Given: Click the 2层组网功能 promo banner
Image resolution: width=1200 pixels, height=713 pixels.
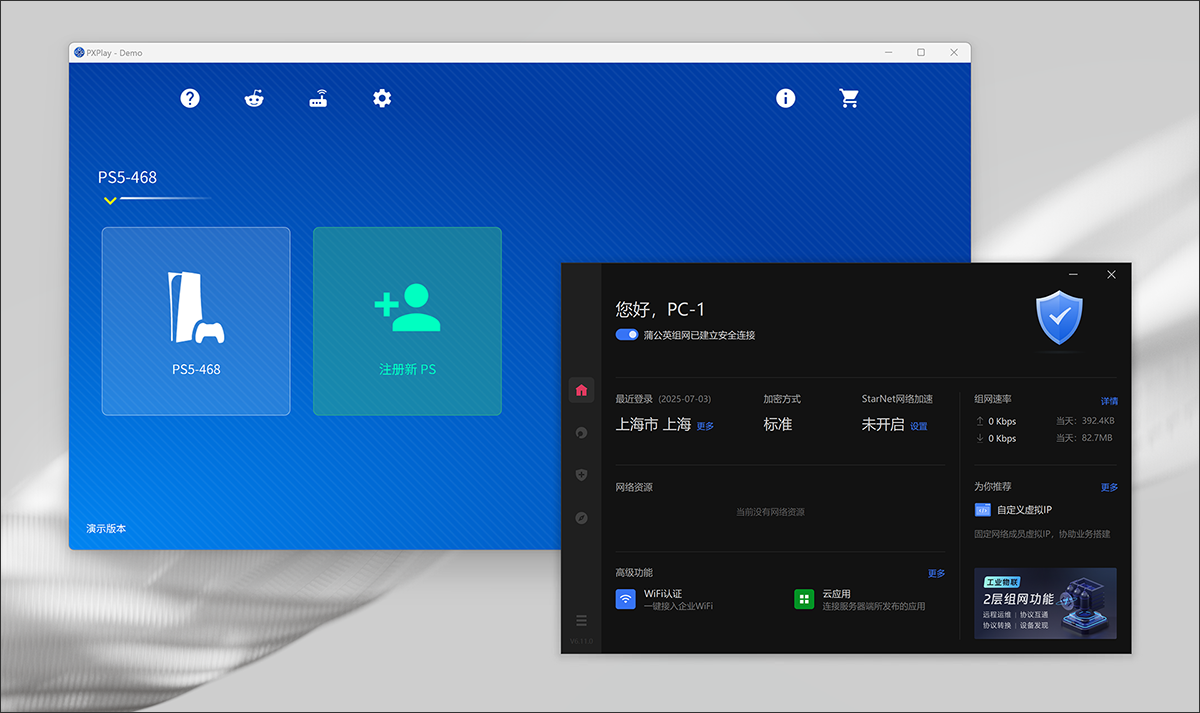Looking at the screenshot, I should click(x=1045, y=603).
